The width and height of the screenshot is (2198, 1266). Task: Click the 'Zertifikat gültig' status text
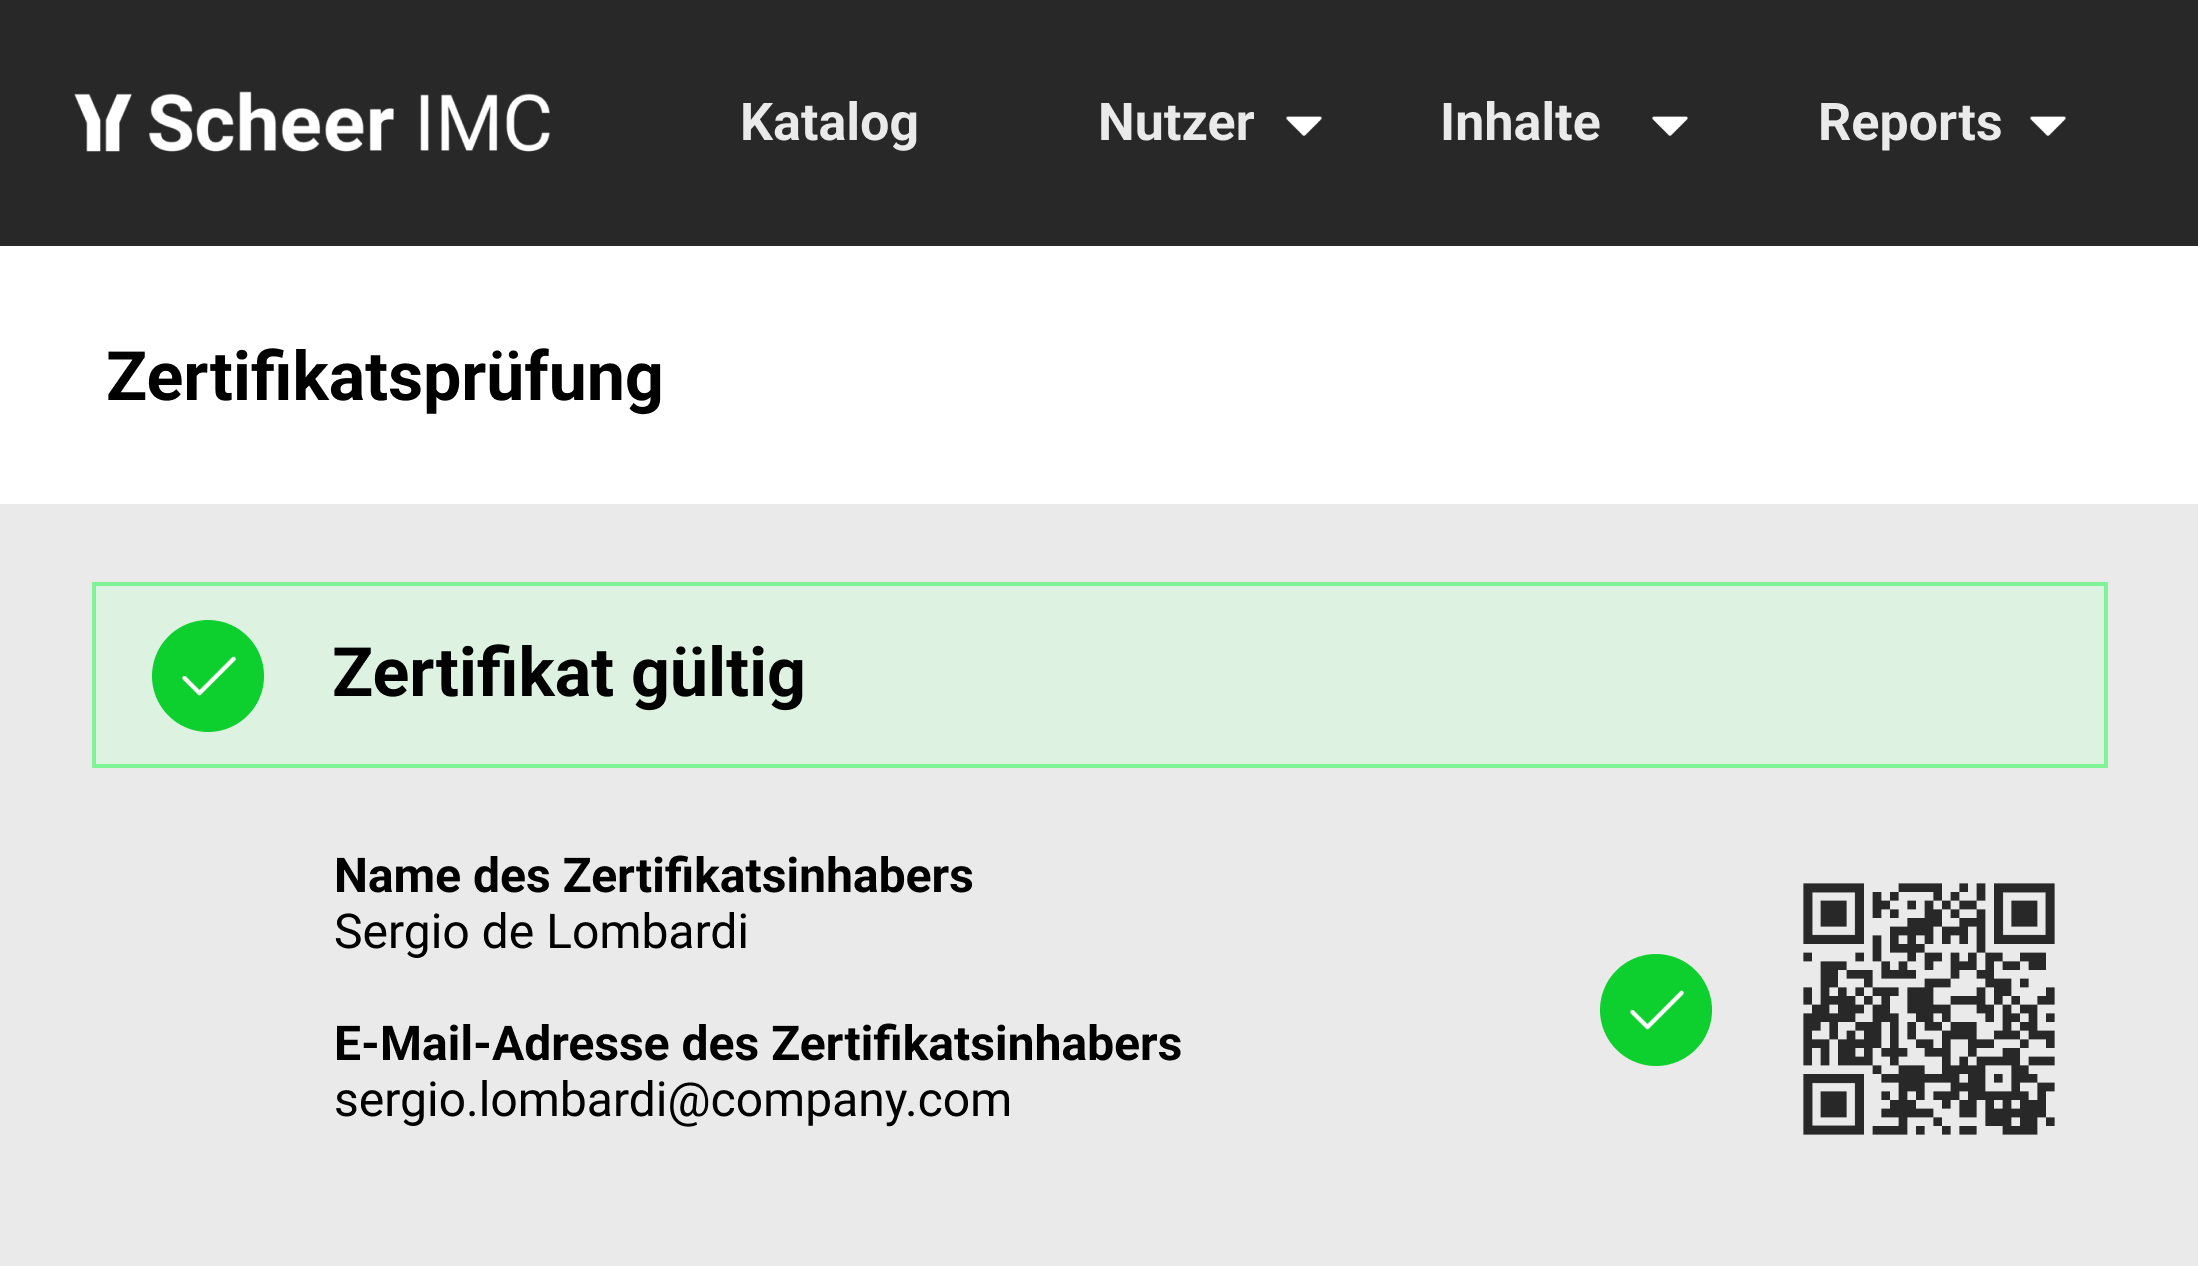click(x=568, y=674)
